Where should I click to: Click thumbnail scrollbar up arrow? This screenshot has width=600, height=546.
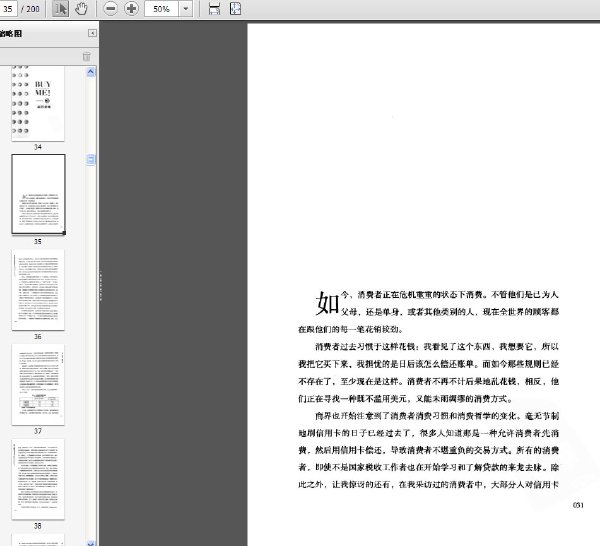(91, 72)
